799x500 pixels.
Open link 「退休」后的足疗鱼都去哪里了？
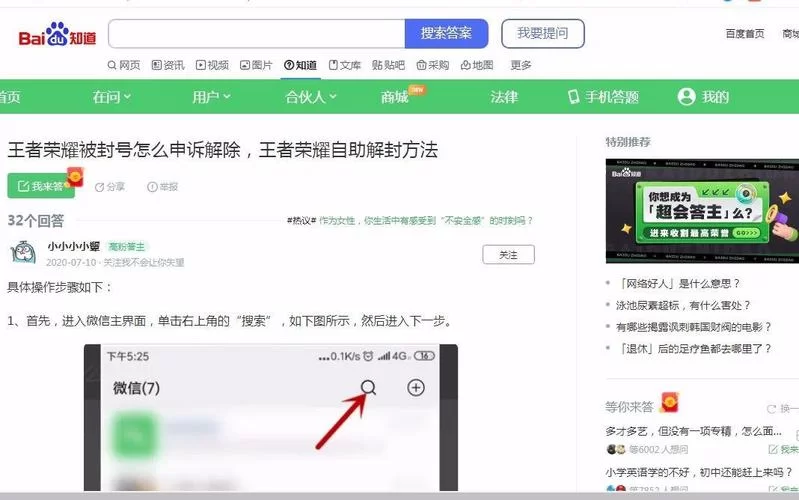pos(694,349)
